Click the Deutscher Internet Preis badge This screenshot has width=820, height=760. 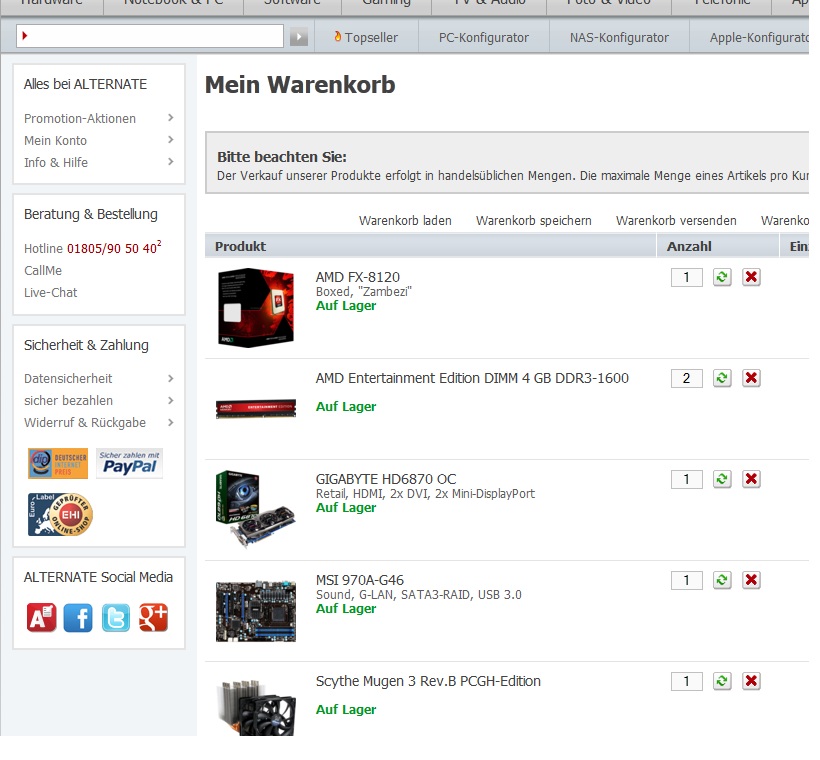pyautogui.click(x=58, y=463)
